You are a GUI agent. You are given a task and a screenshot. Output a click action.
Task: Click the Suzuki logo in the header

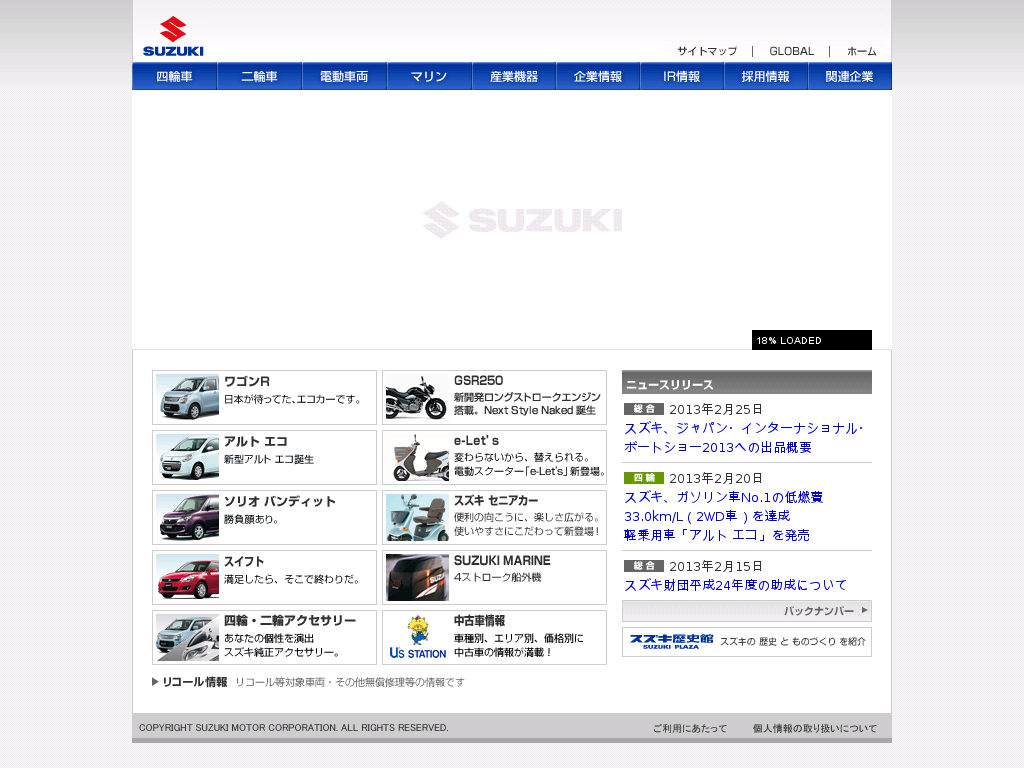(173, 37)
